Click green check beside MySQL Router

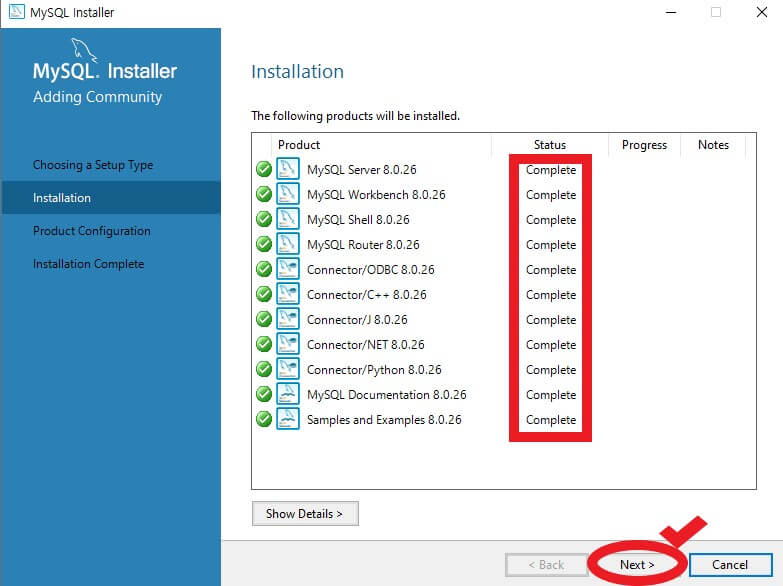264,244
